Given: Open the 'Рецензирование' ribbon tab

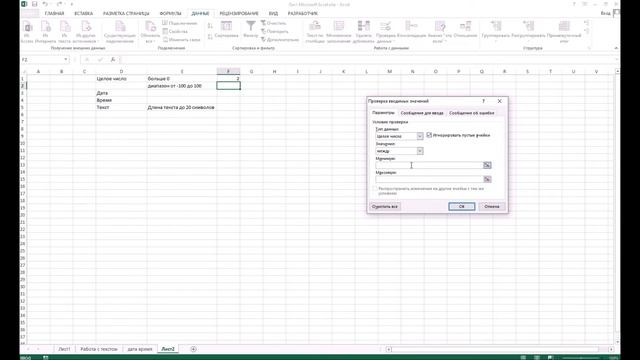Looking at the screenshot, I should (239, 13).
